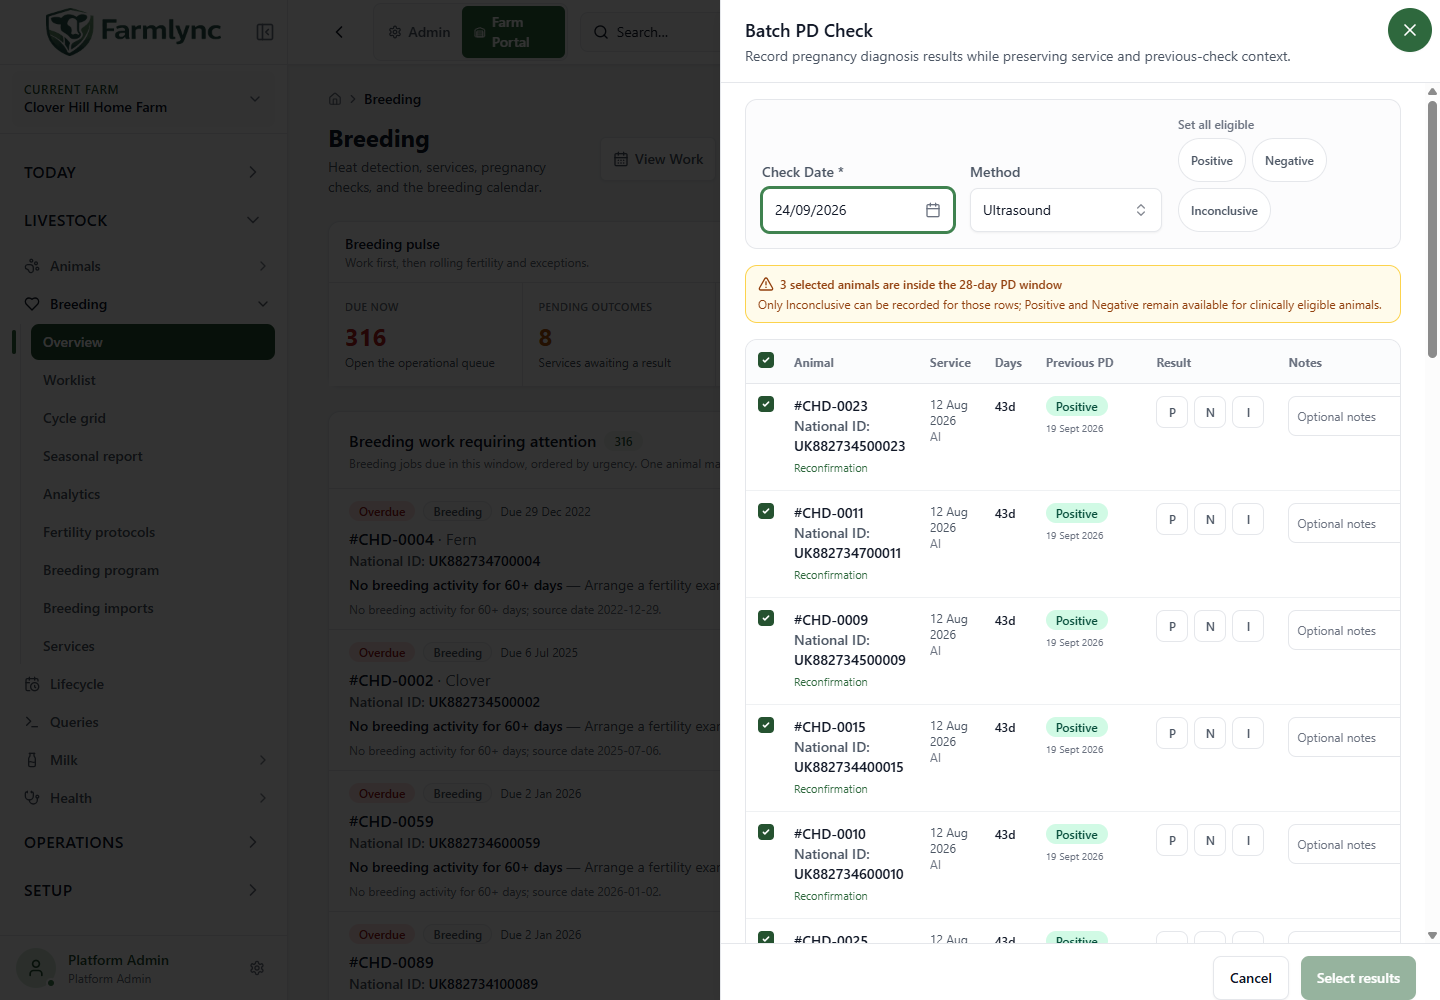The width and height of the screenshot is (1440, 1000).
Task: Click Select results button
Action: point(1358,978)
